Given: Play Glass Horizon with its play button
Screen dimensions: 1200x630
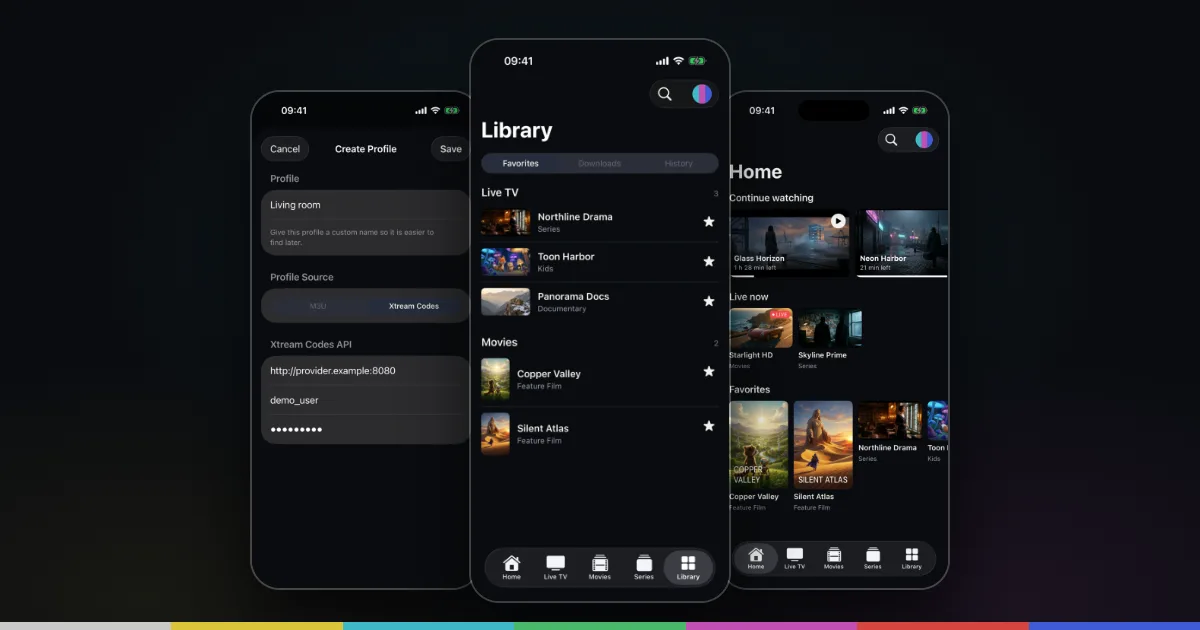Looking at the screenshot, I should 838,221.
